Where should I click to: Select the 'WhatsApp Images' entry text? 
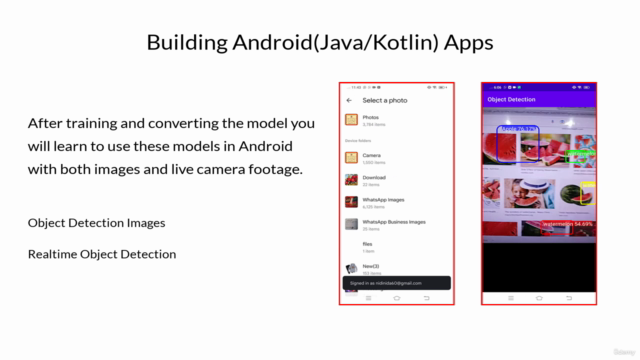383,200
